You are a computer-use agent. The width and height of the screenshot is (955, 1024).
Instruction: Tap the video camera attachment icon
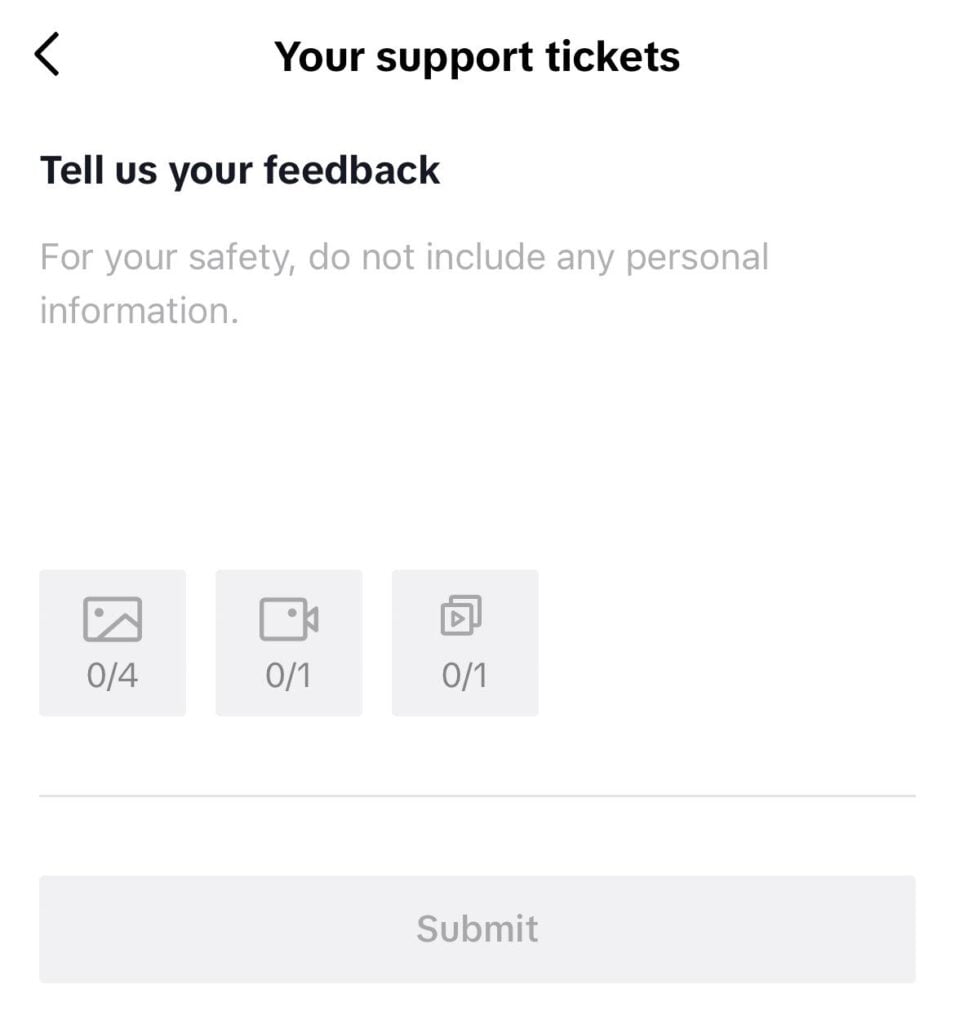pyautogui.click(x=288, y=619)
